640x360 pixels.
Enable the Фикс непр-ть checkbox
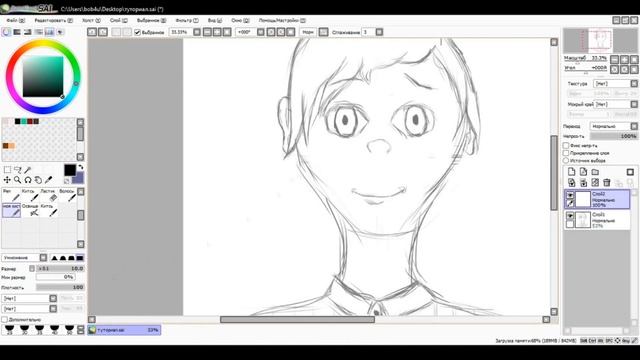click(x=566, y=145)
